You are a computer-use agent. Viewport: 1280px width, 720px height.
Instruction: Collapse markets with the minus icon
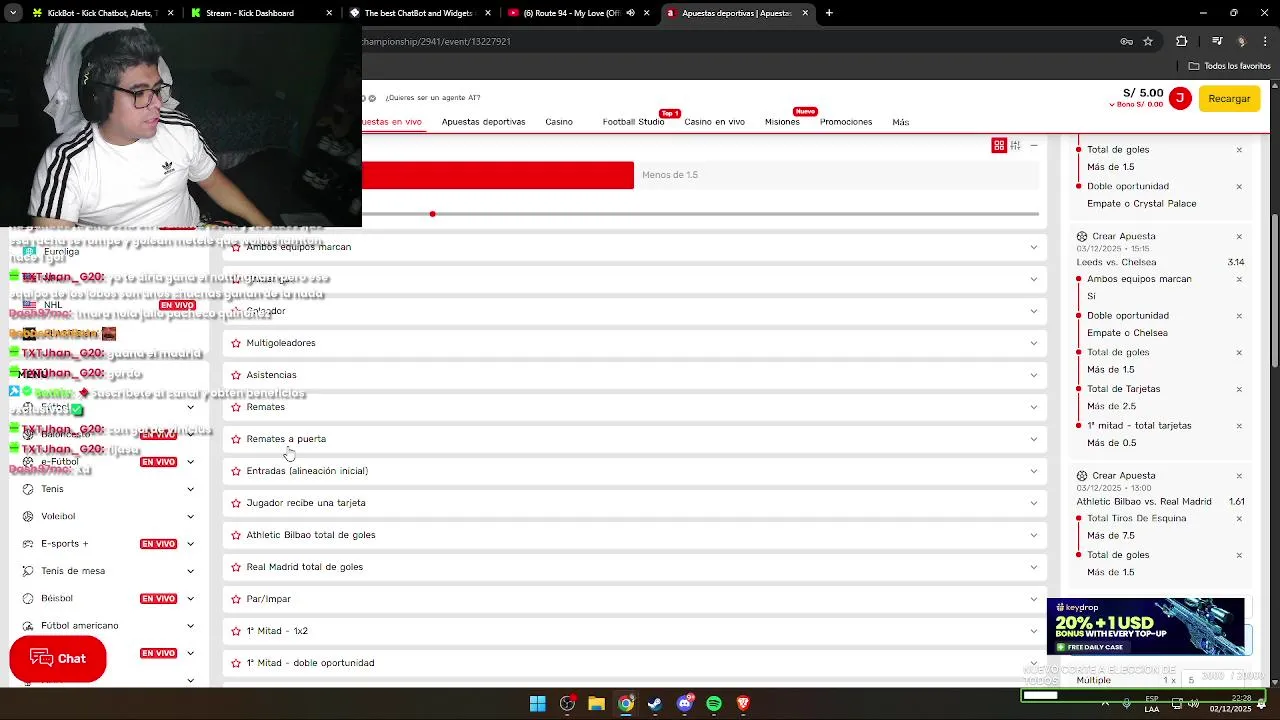[x=1034, y=146]
